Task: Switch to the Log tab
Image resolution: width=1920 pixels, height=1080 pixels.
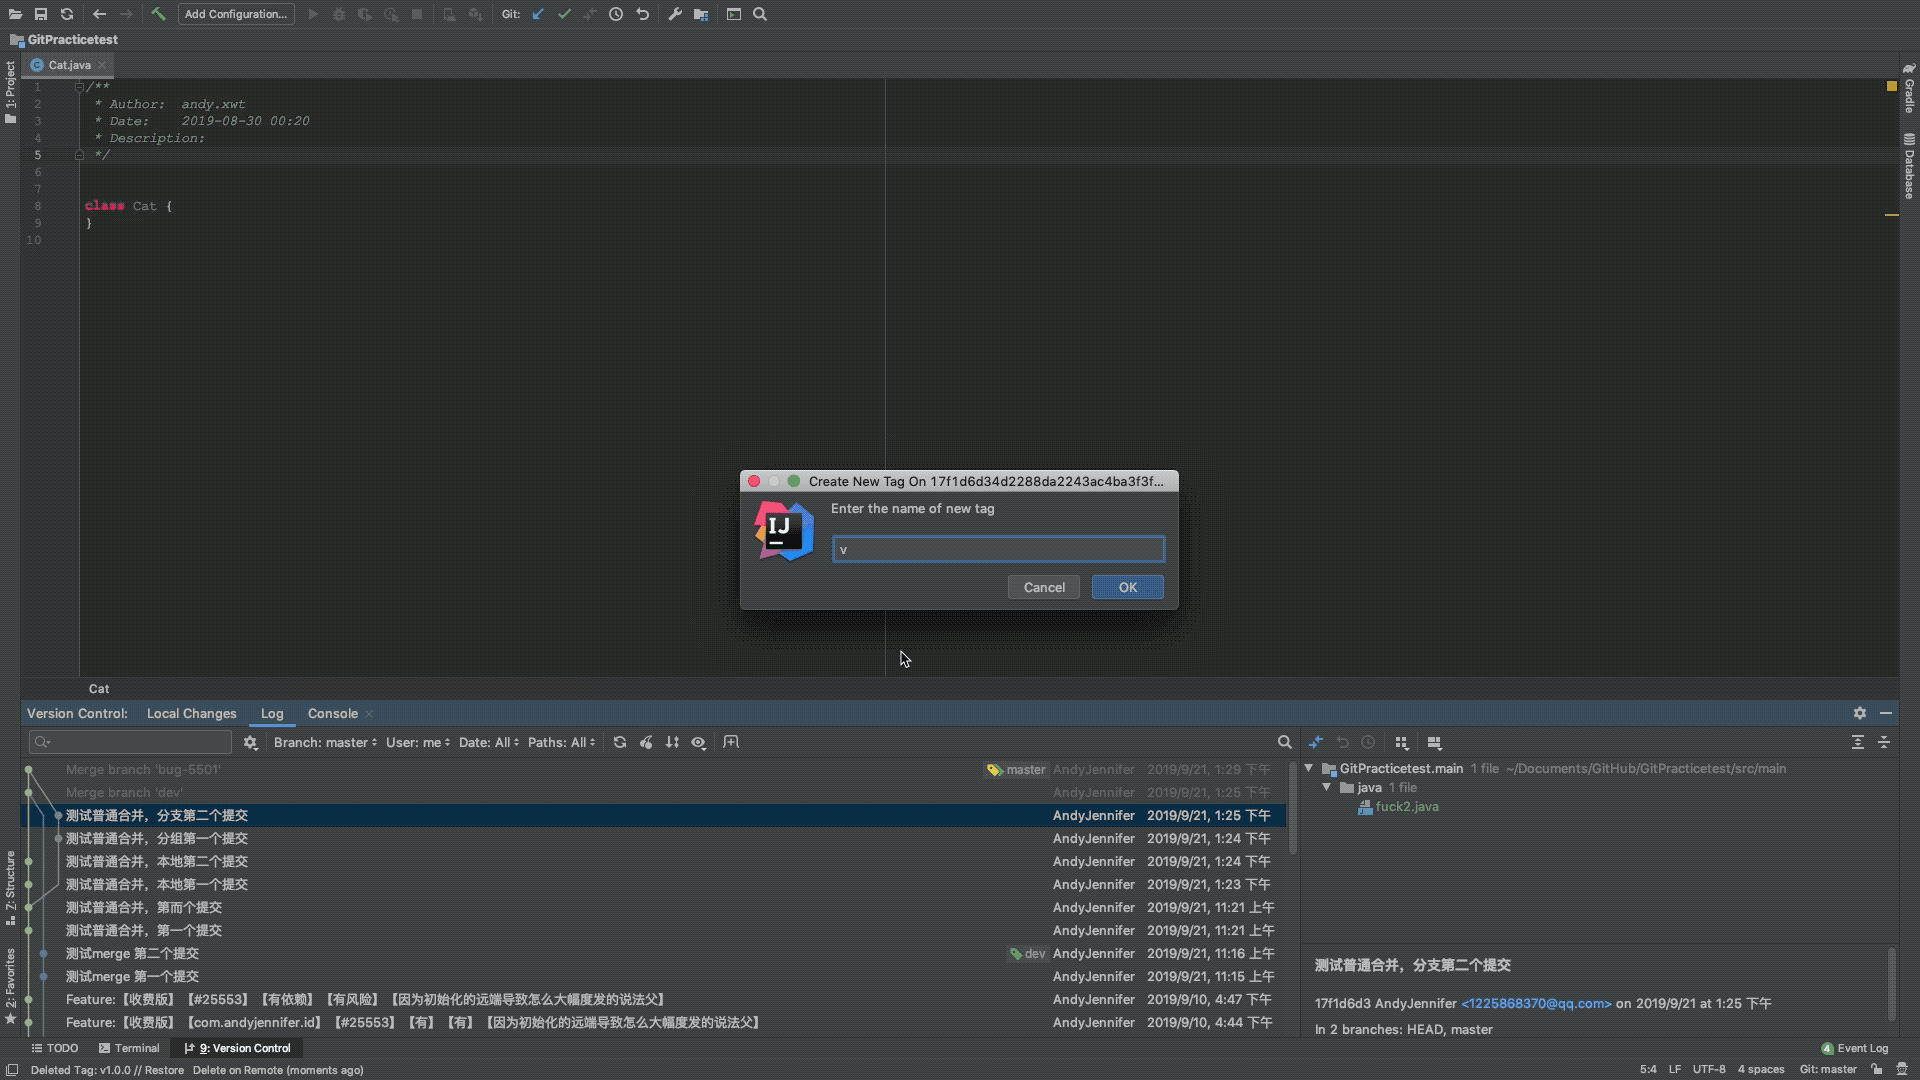Action: pyautogui.click(x=272, y=713)
